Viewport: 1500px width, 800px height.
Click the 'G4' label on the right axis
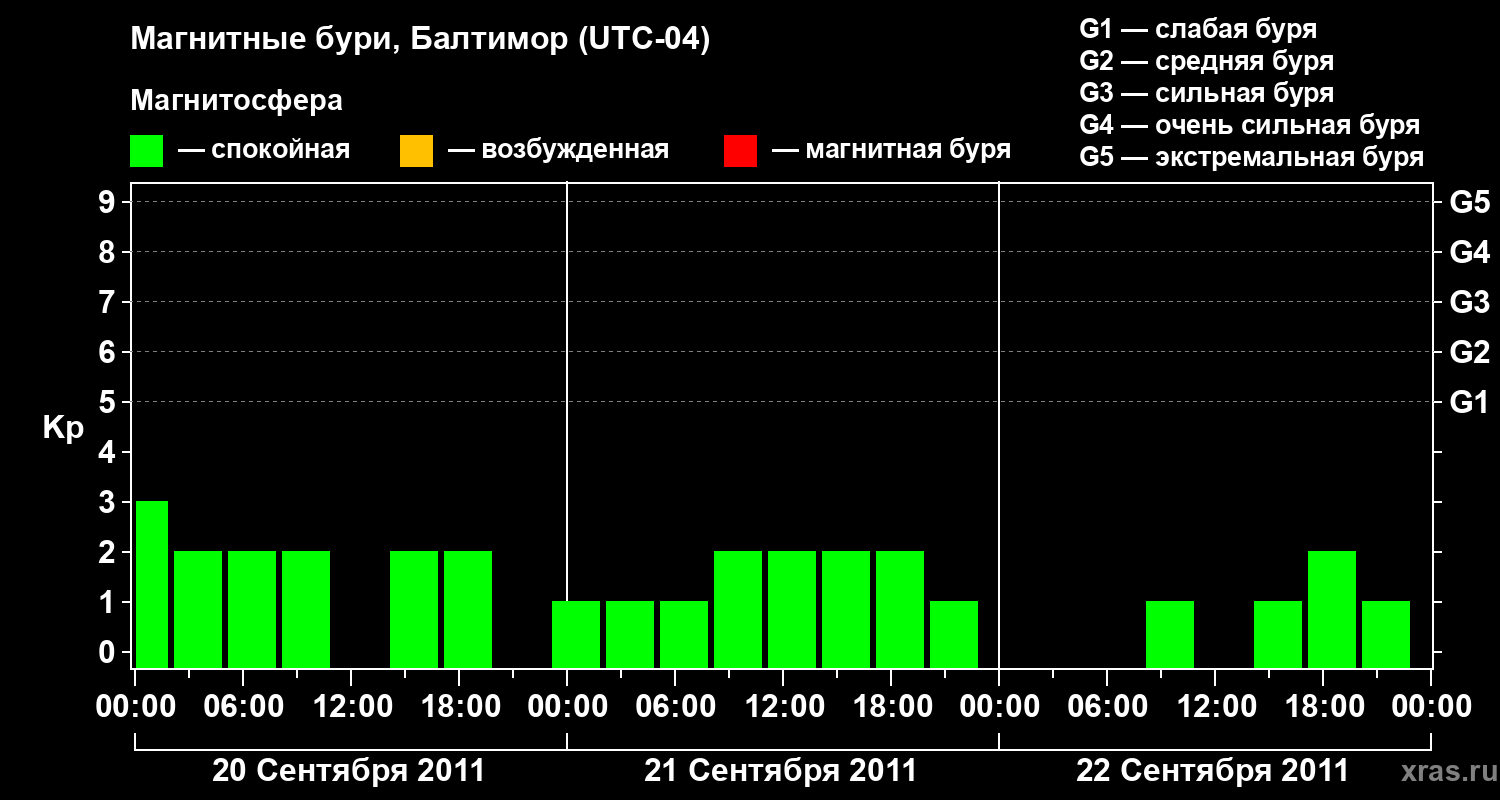(x=1469, y=252)
